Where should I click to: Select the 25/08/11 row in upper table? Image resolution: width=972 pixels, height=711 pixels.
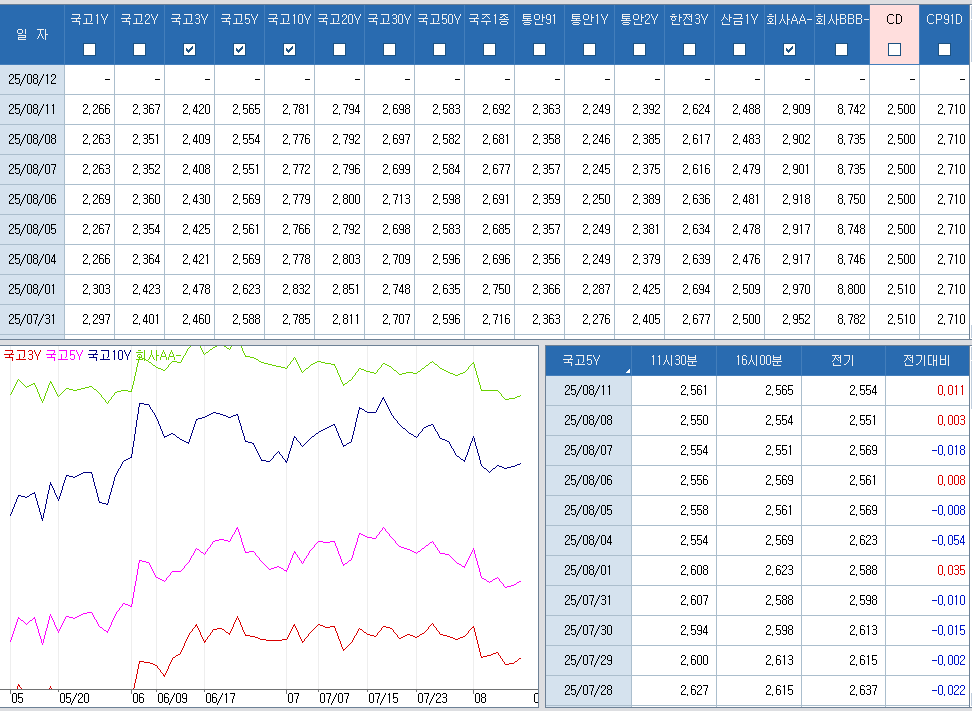click(32, 109)
